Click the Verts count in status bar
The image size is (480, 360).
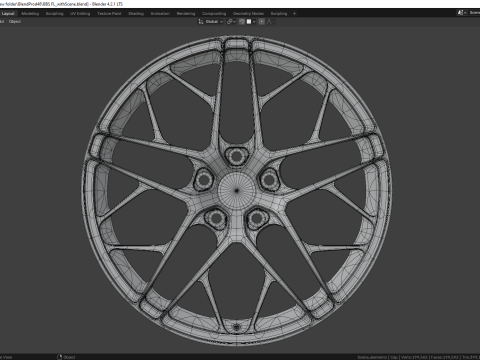tap(414, 357)
